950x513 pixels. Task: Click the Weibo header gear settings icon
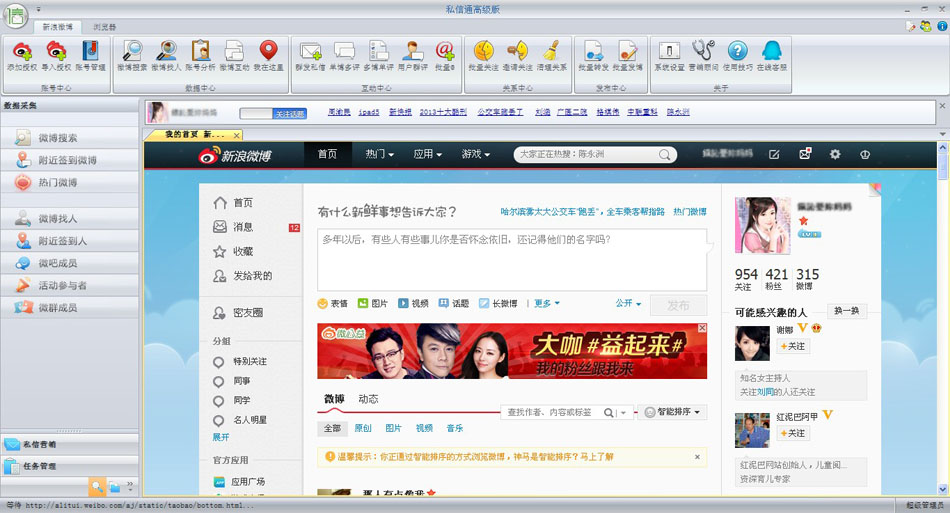pos(835,154)
